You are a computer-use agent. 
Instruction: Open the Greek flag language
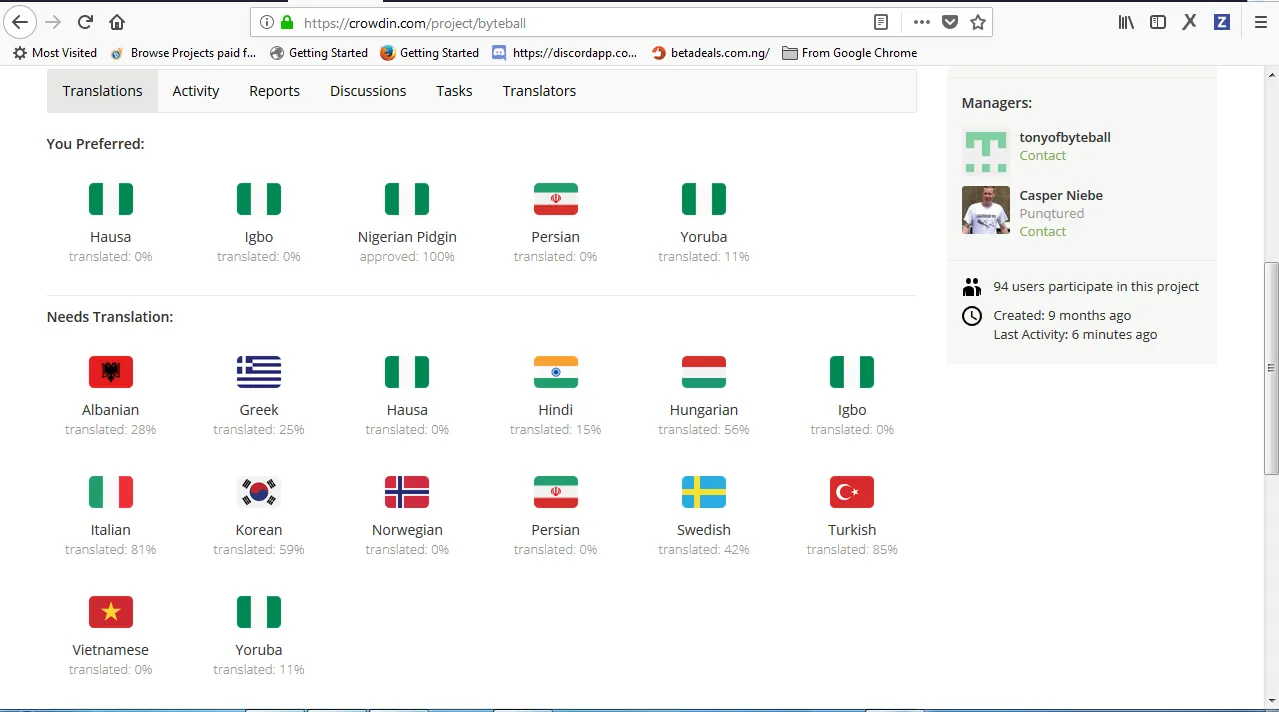tap(259, 372)
